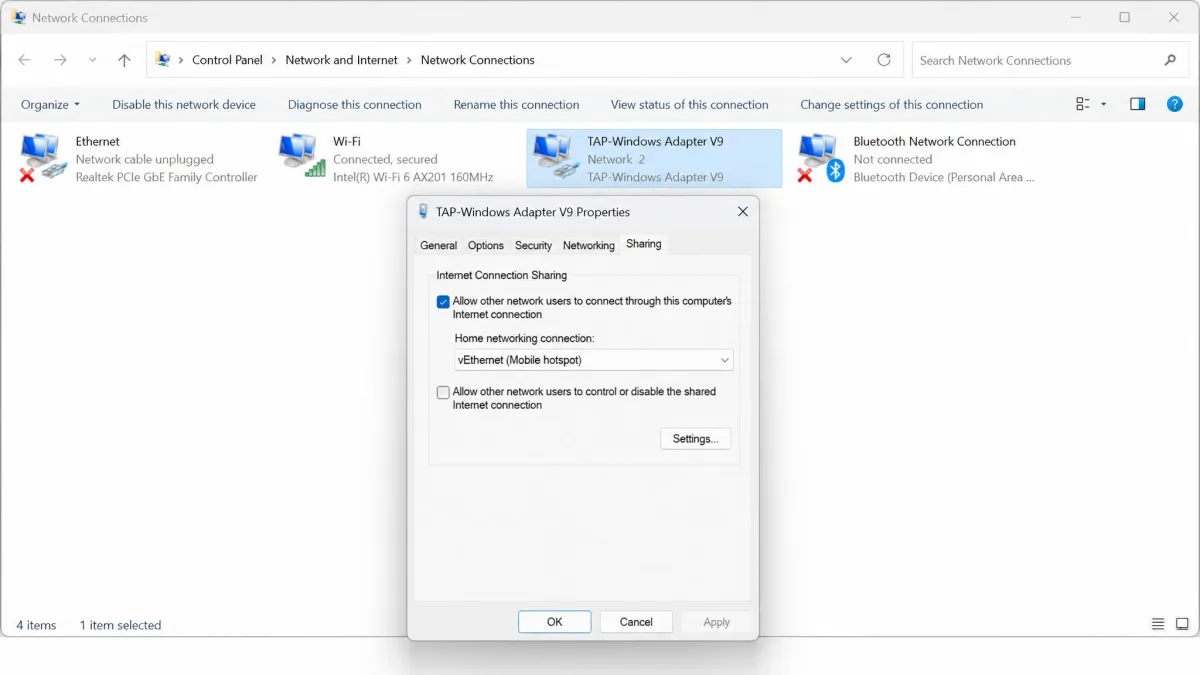Uncheck allow users to connect through Internet connection
Image resolution: width=1200 pixels, height=675 pixels.
click(x=443, y=301)
